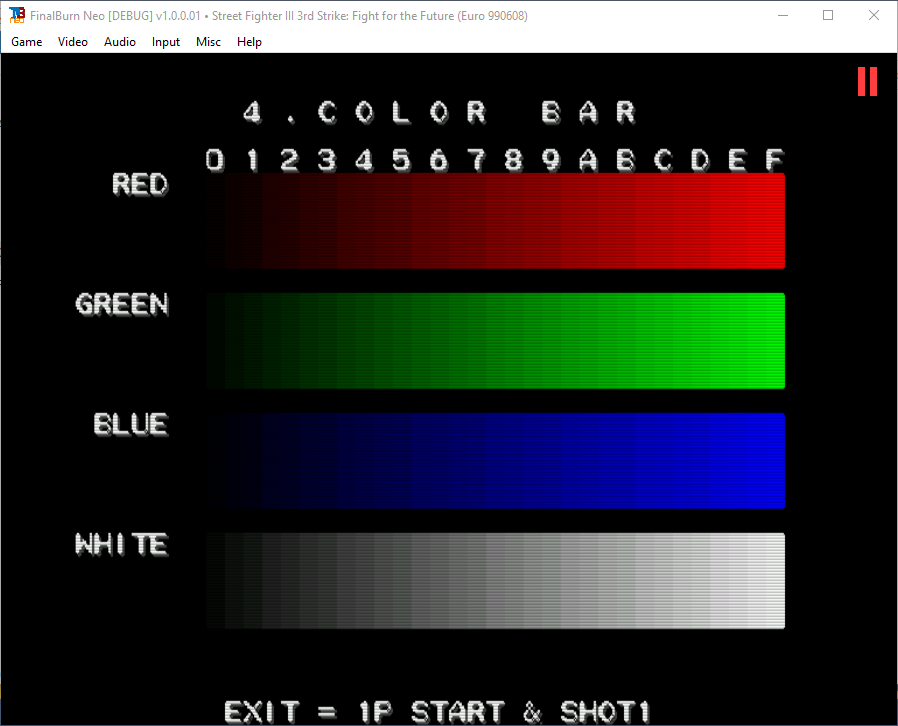Click the column label '4' above bars

[364, 160]
